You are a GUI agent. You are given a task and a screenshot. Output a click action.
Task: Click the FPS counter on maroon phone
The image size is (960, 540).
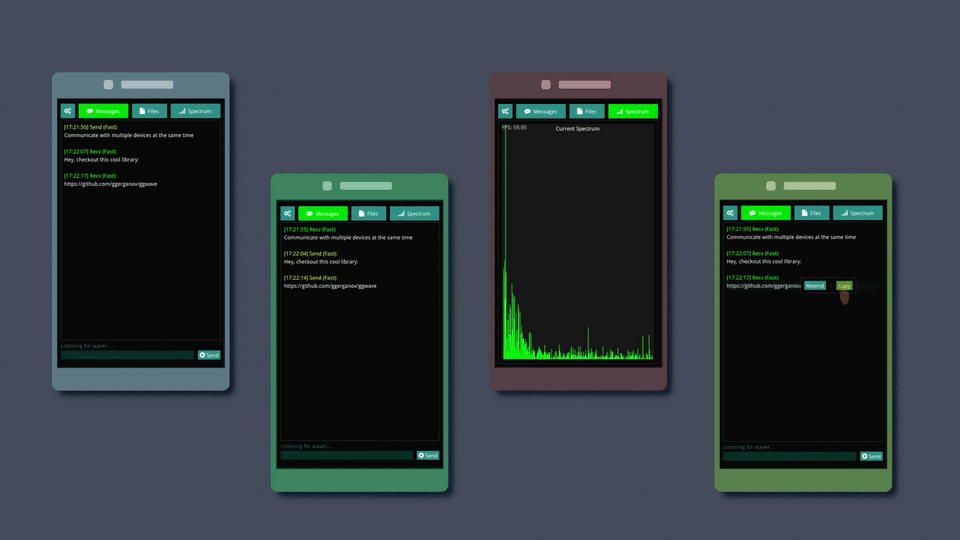[514, 127]
